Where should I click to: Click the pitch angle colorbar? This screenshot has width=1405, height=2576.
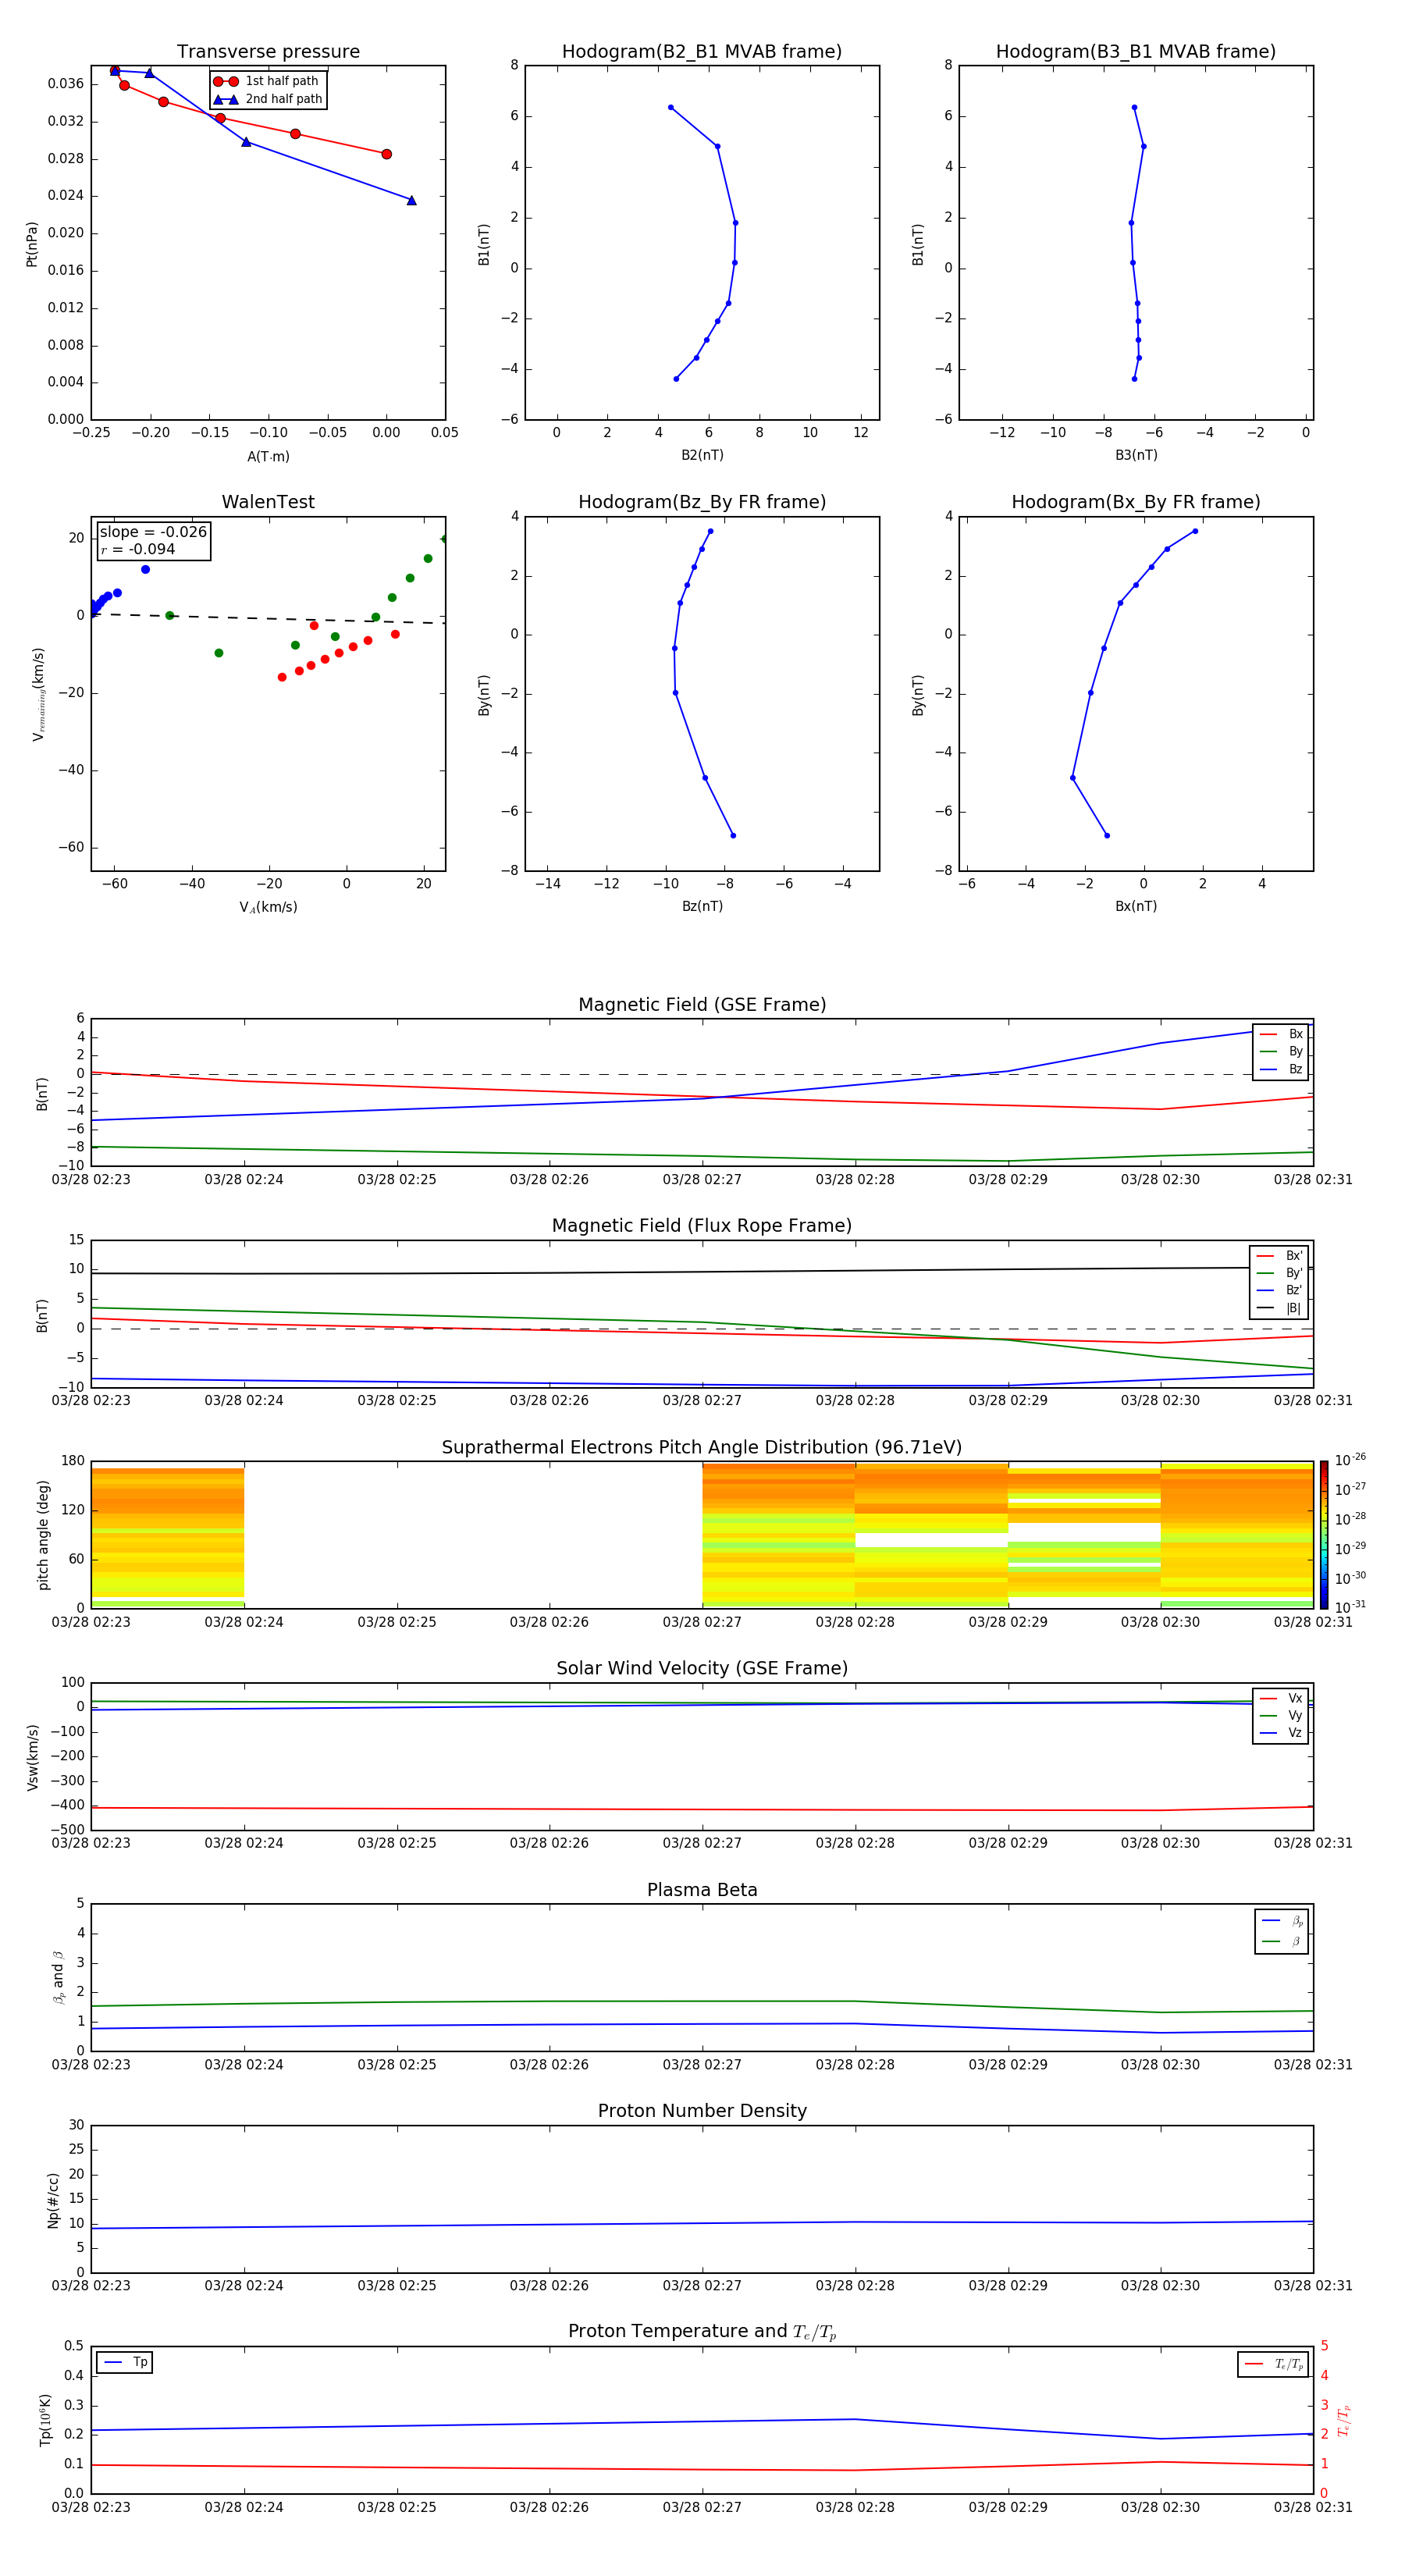(x=1324, y=1535)
